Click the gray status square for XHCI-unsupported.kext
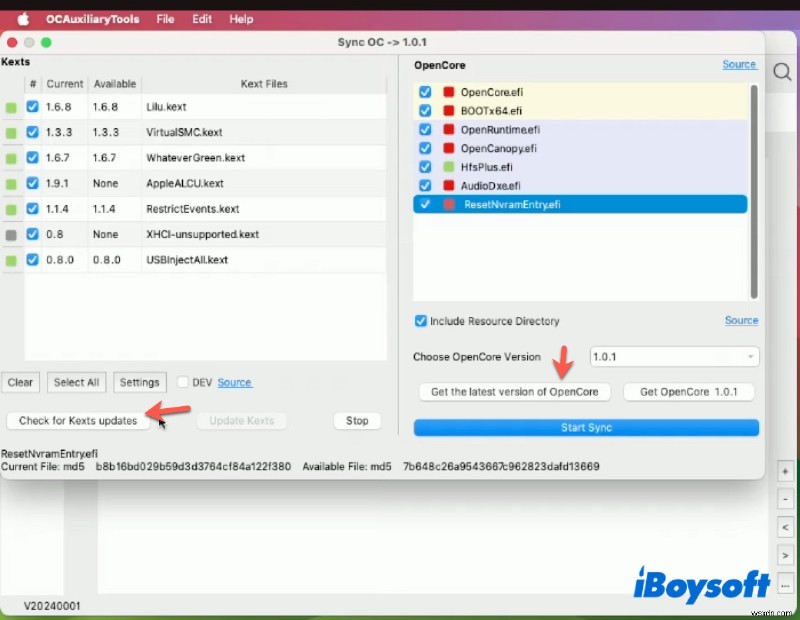The width and height of the screenshot is (800, 620). tap(11, 235)
